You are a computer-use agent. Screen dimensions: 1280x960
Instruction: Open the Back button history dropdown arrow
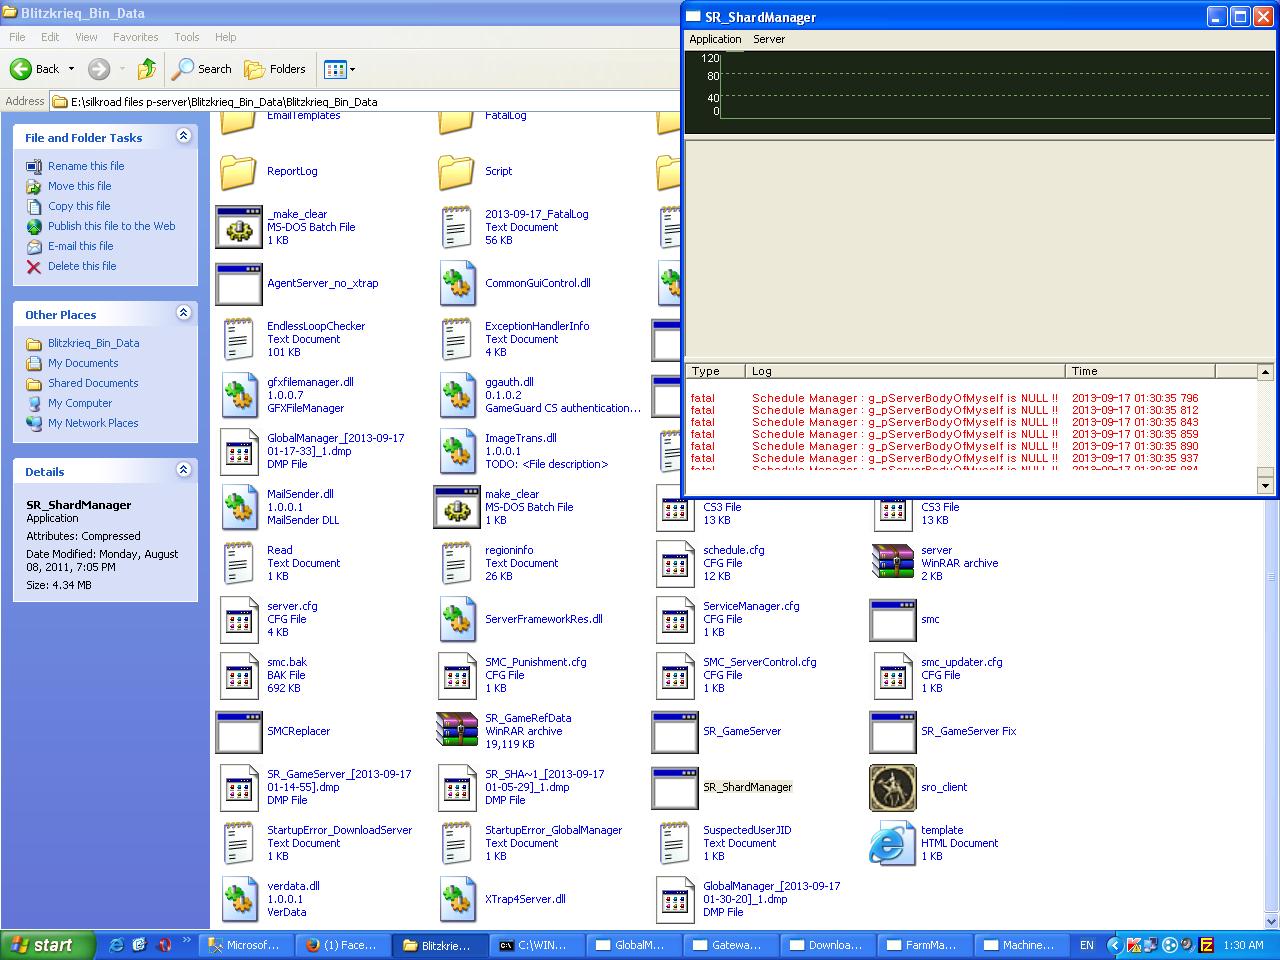coord(71,69)
